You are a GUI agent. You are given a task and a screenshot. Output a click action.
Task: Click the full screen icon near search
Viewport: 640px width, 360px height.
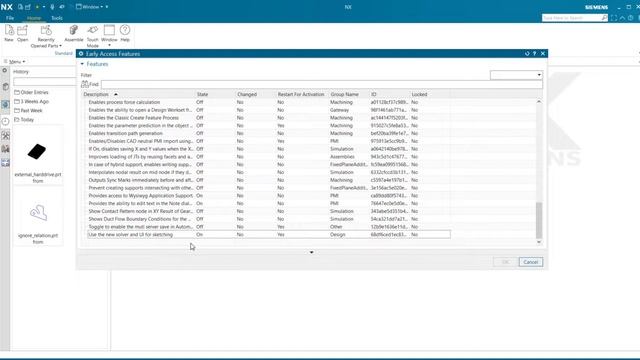[x=614, y=18]
